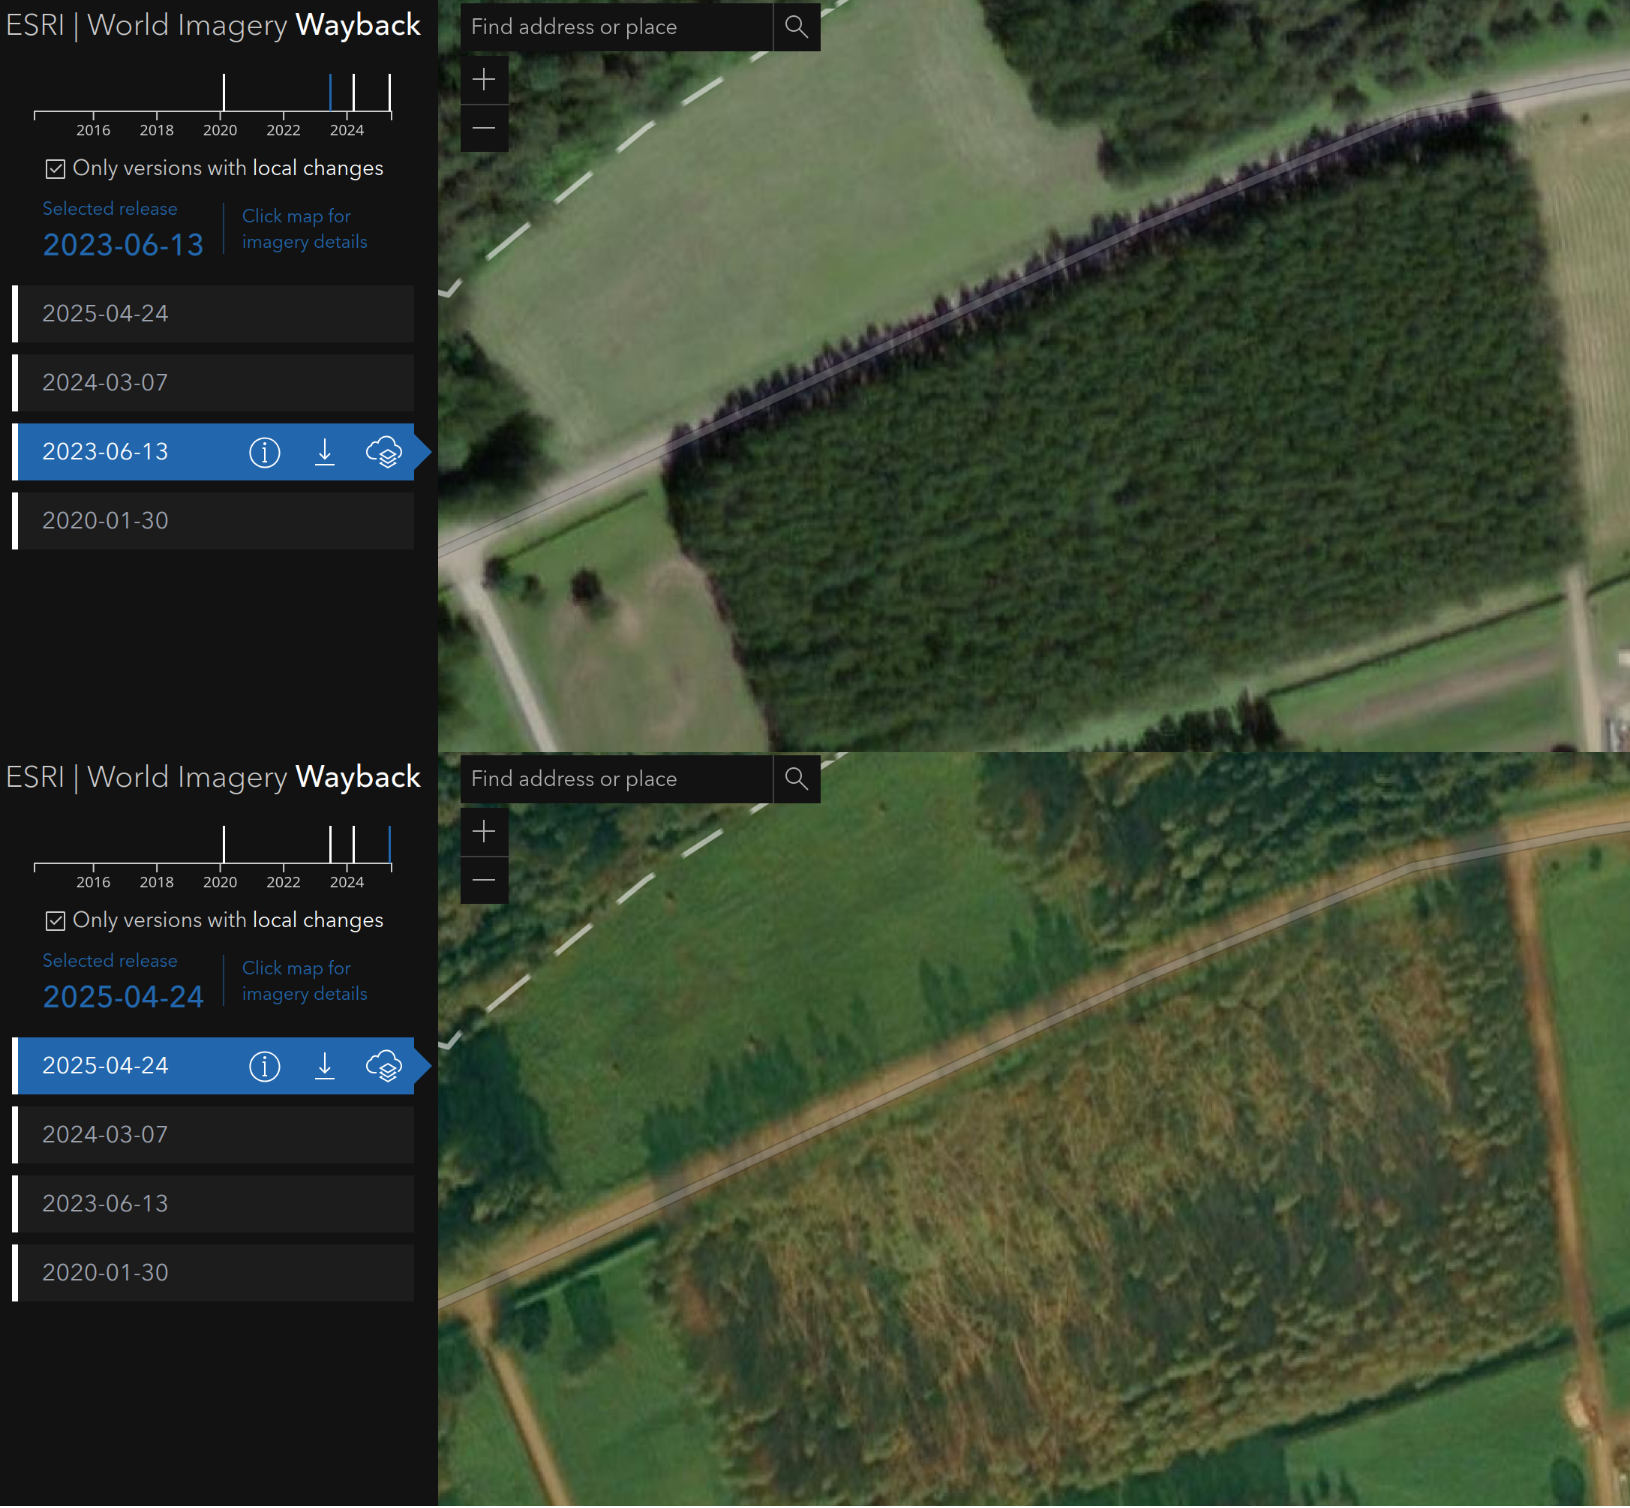Select 2023-06-13 release in bottom panel list
1630x1508 pixels.
click(213, 1204)
